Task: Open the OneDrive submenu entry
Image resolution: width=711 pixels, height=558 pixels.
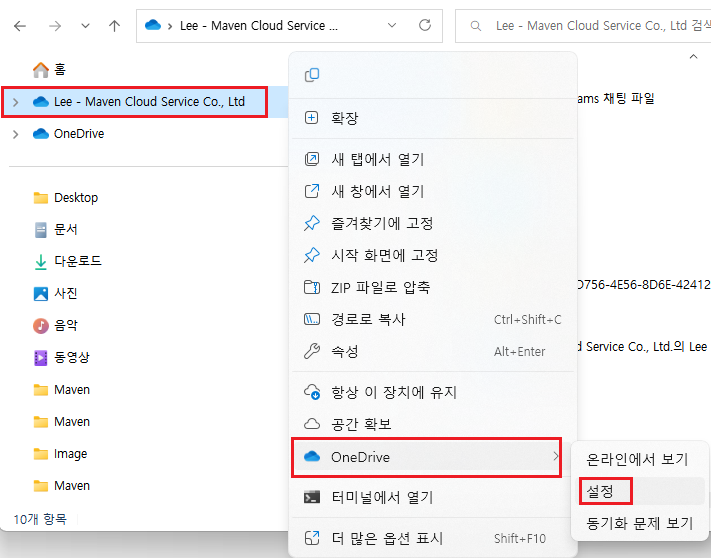Action: pyautogui.click(x=426, y=457)
